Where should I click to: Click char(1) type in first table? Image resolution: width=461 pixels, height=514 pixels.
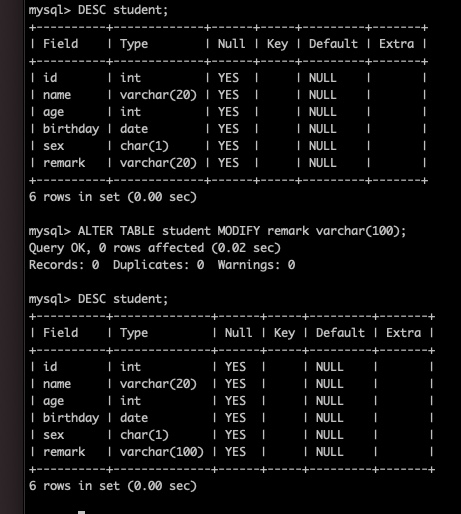pyautogui.click(x=144, y=146)
